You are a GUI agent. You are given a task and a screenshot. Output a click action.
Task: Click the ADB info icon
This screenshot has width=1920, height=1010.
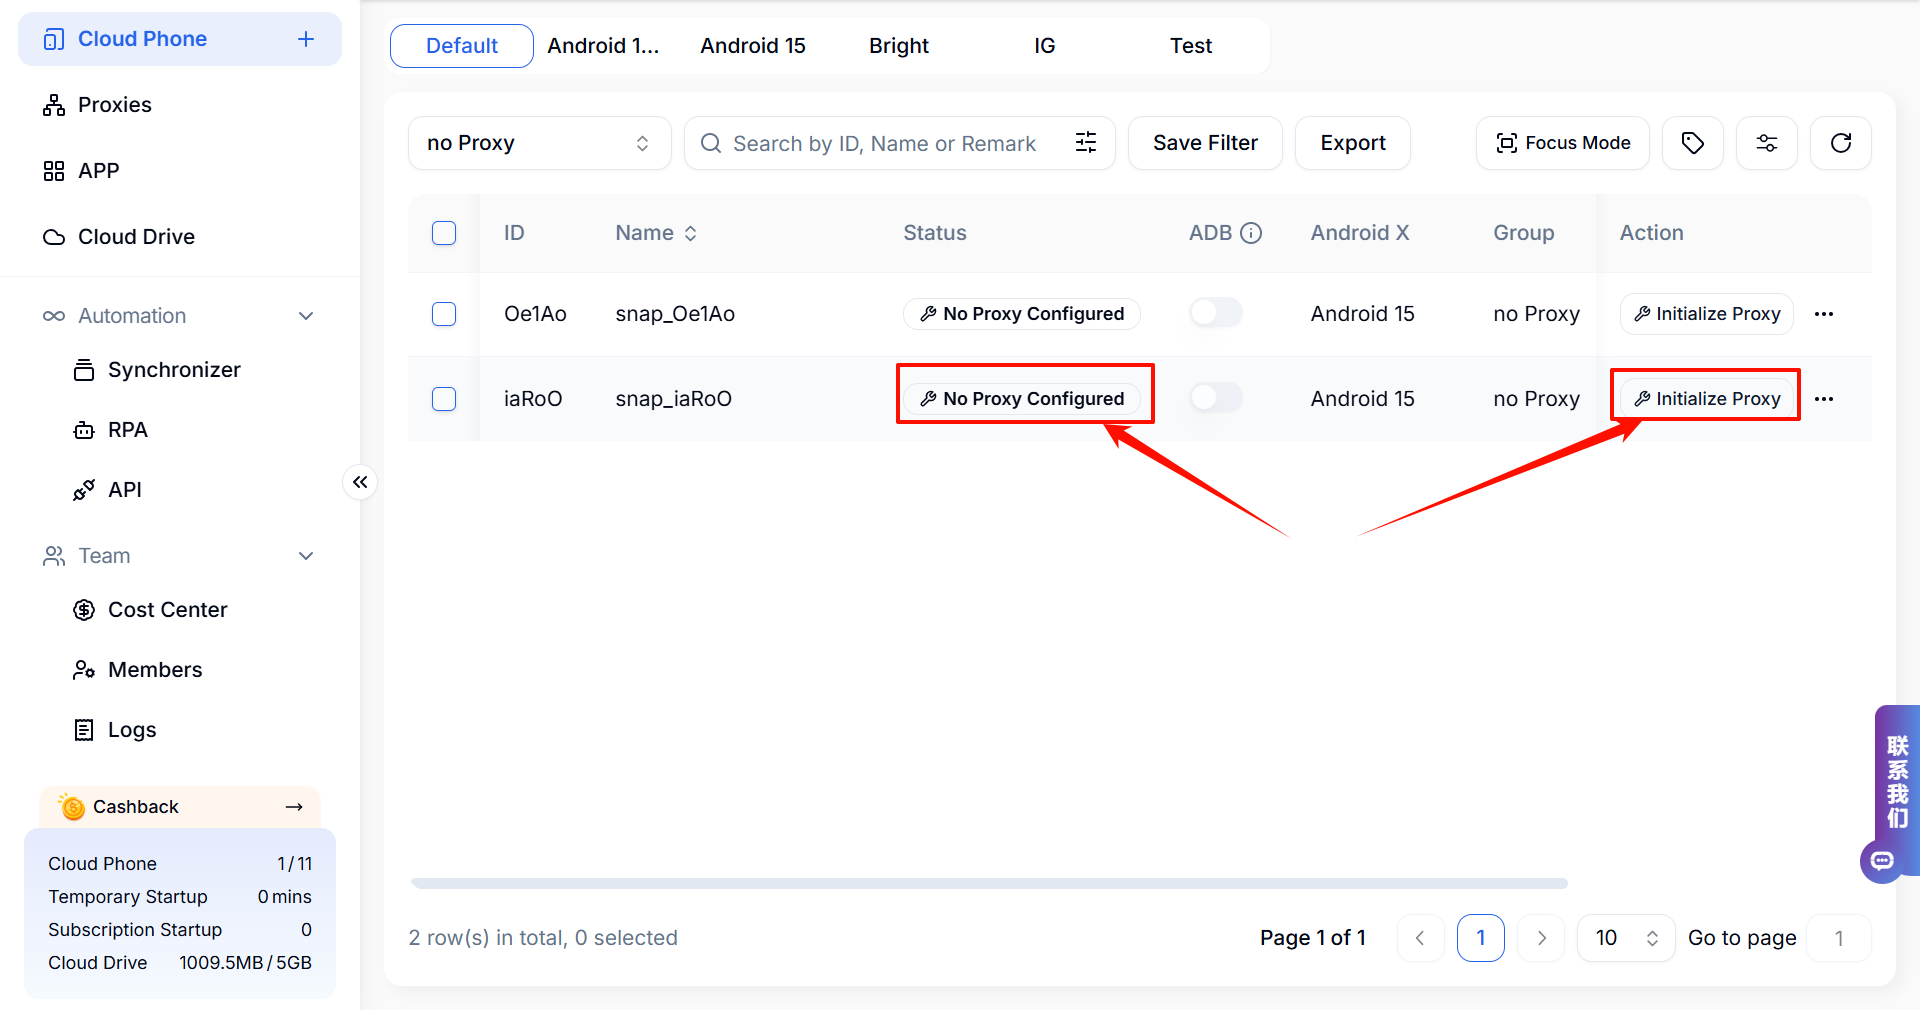click(x=1251, y=233)
